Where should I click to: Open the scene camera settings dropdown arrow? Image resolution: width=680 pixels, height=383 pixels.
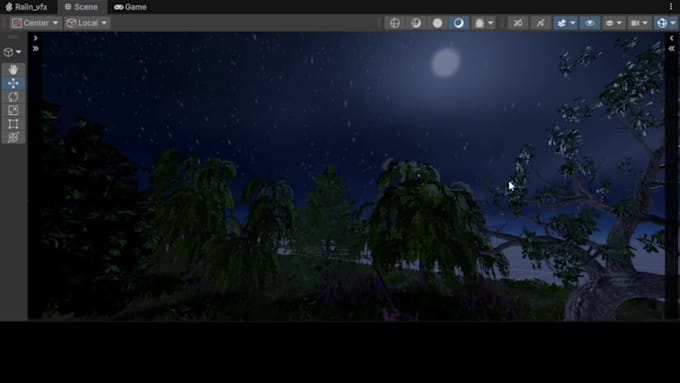pyautogui.click(x=645, y=23)
